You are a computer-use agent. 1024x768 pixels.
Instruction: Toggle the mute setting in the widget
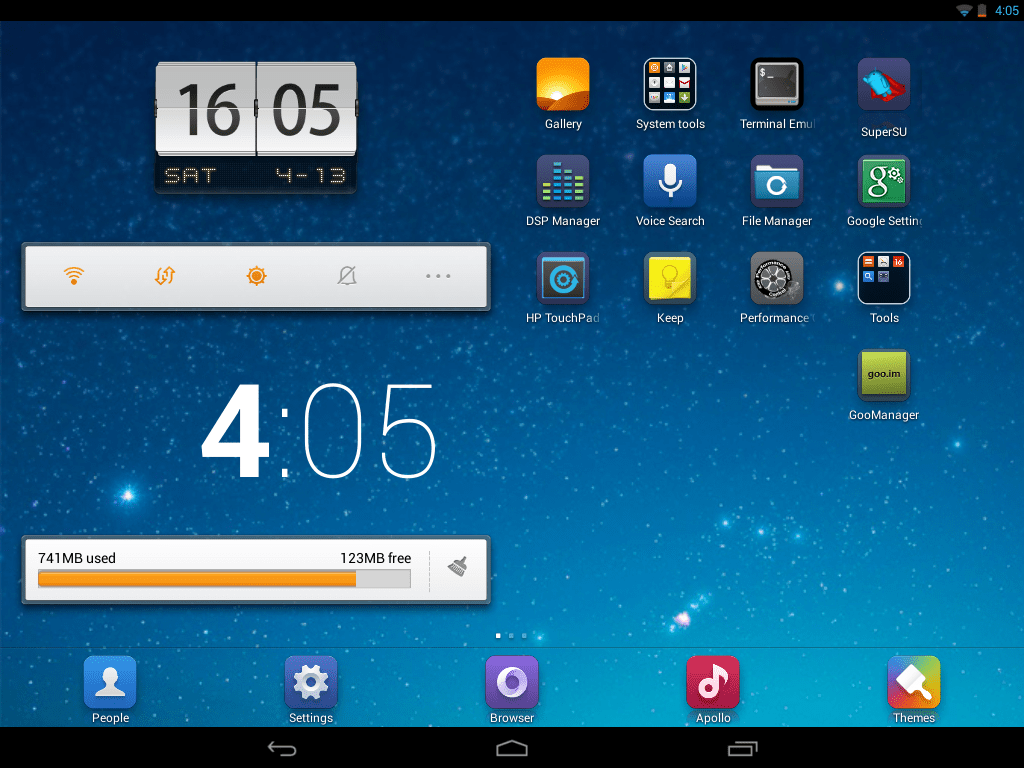click(x=347, y=276)
